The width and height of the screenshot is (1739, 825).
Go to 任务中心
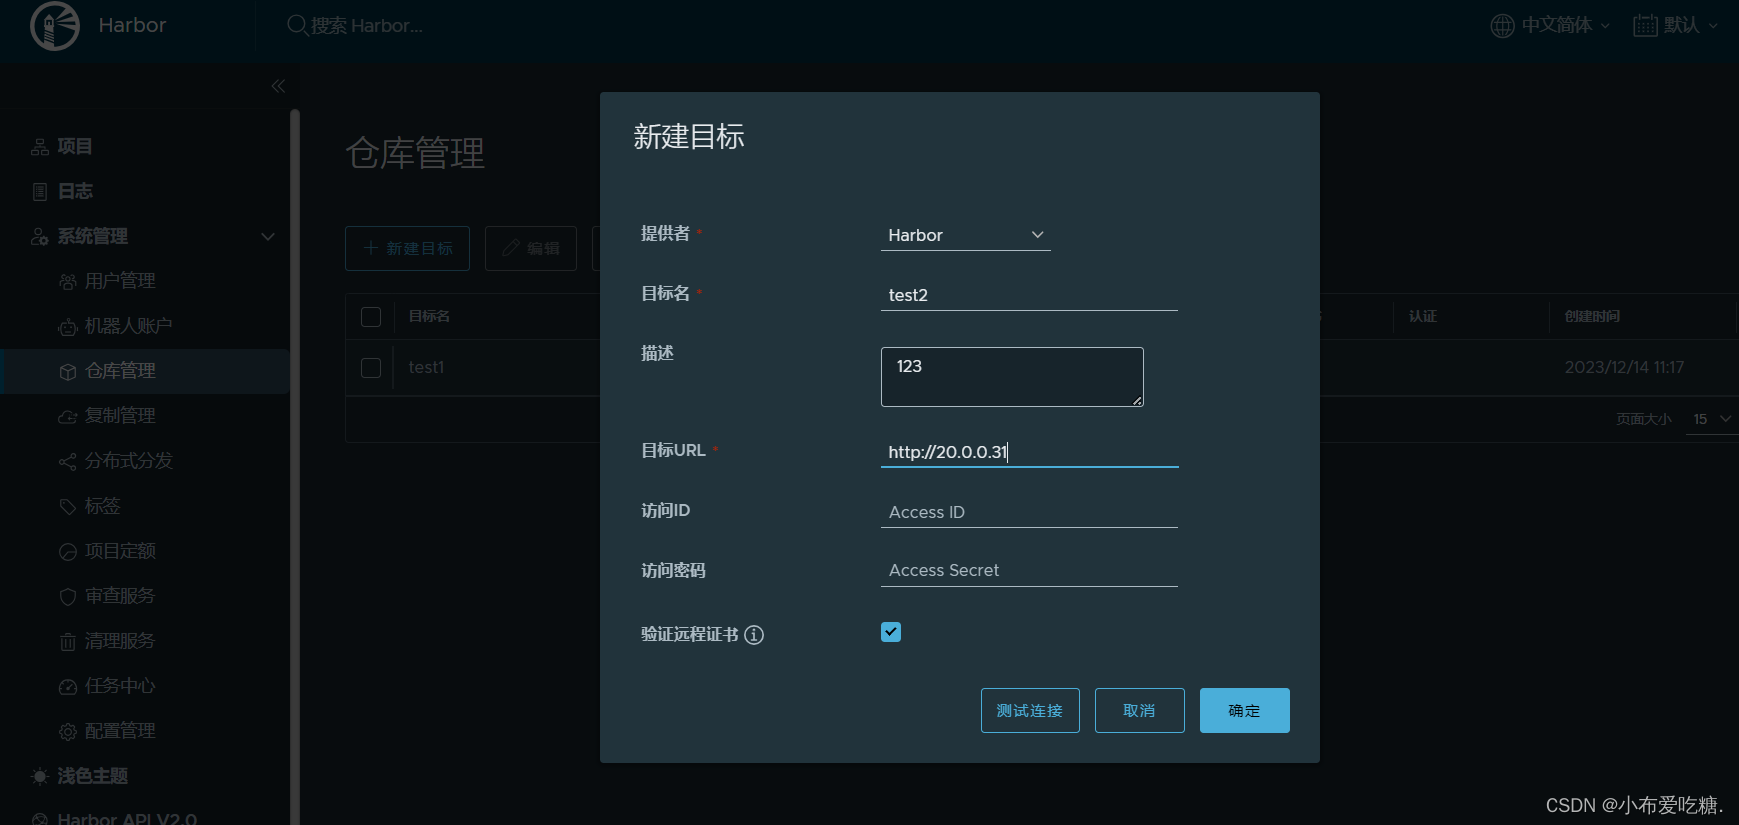(120, 686)
